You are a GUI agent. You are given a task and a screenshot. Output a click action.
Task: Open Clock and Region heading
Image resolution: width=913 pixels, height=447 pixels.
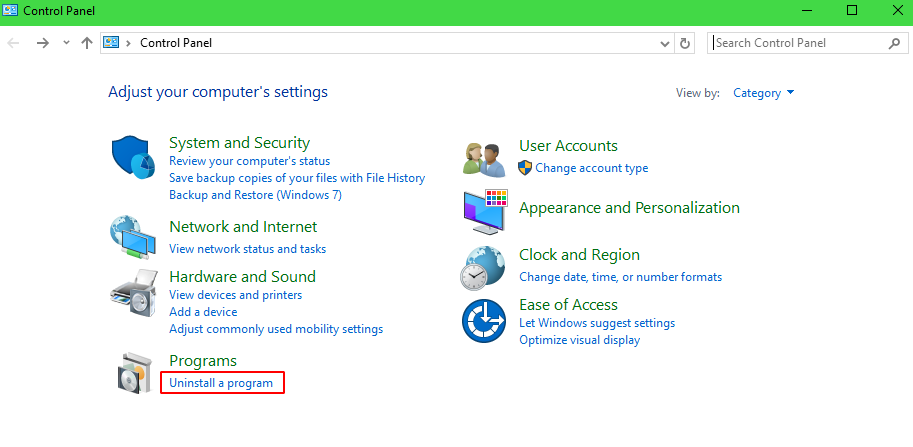coord(579,255)
